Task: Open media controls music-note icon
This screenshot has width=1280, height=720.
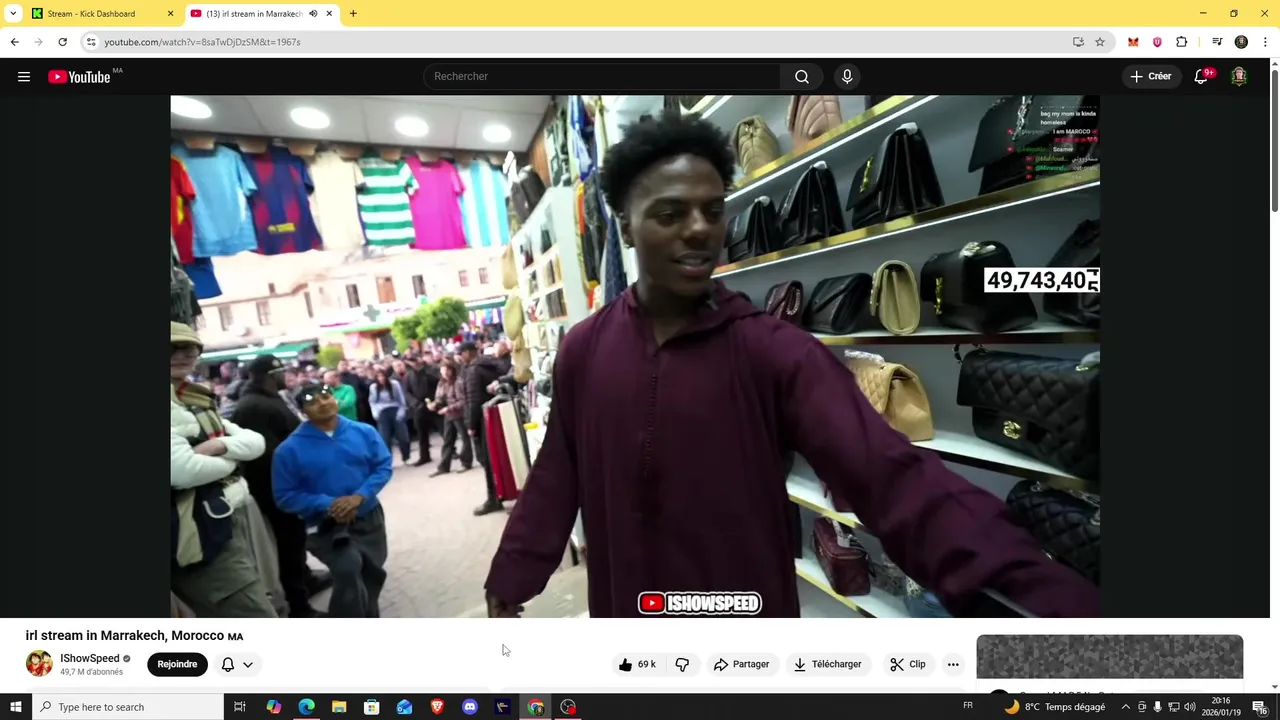Action: tap(1217, 42)
